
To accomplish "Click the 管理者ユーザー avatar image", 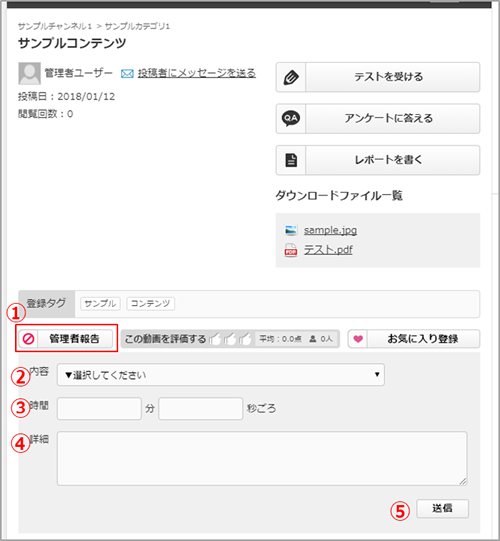I will pyautogui.click(x=29, y=73).
